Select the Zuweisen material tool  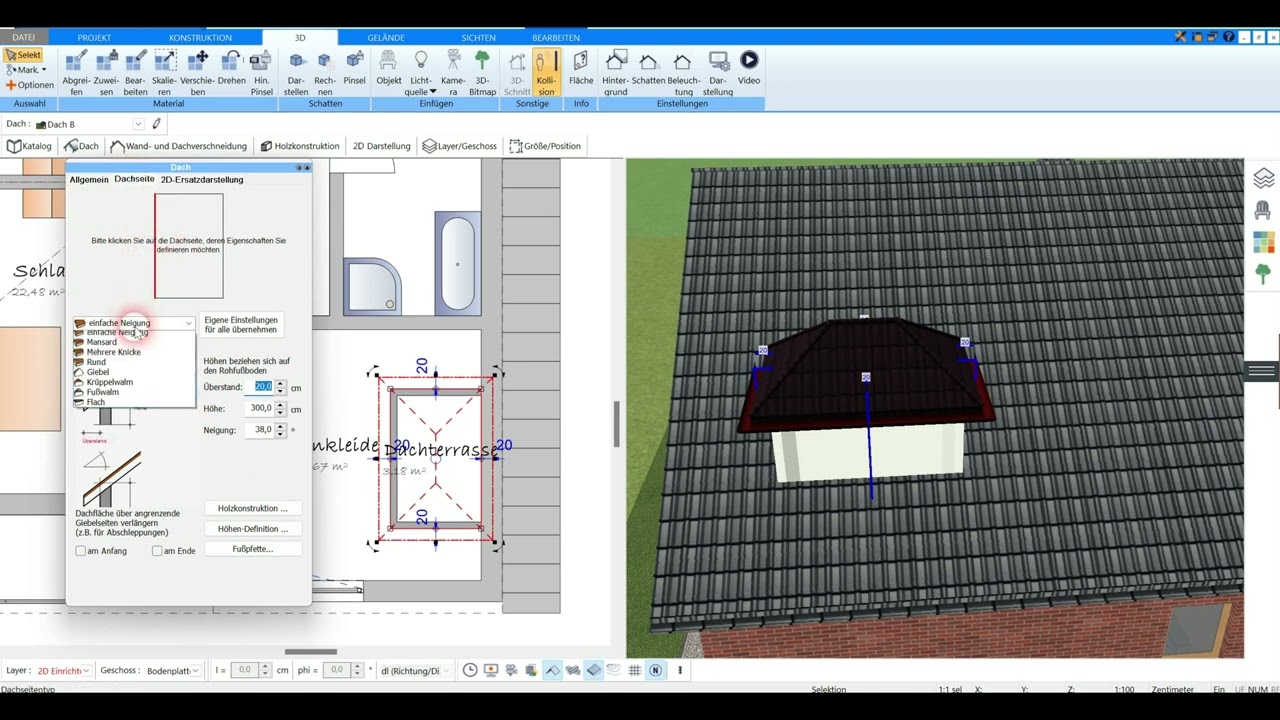pos(106,73)
